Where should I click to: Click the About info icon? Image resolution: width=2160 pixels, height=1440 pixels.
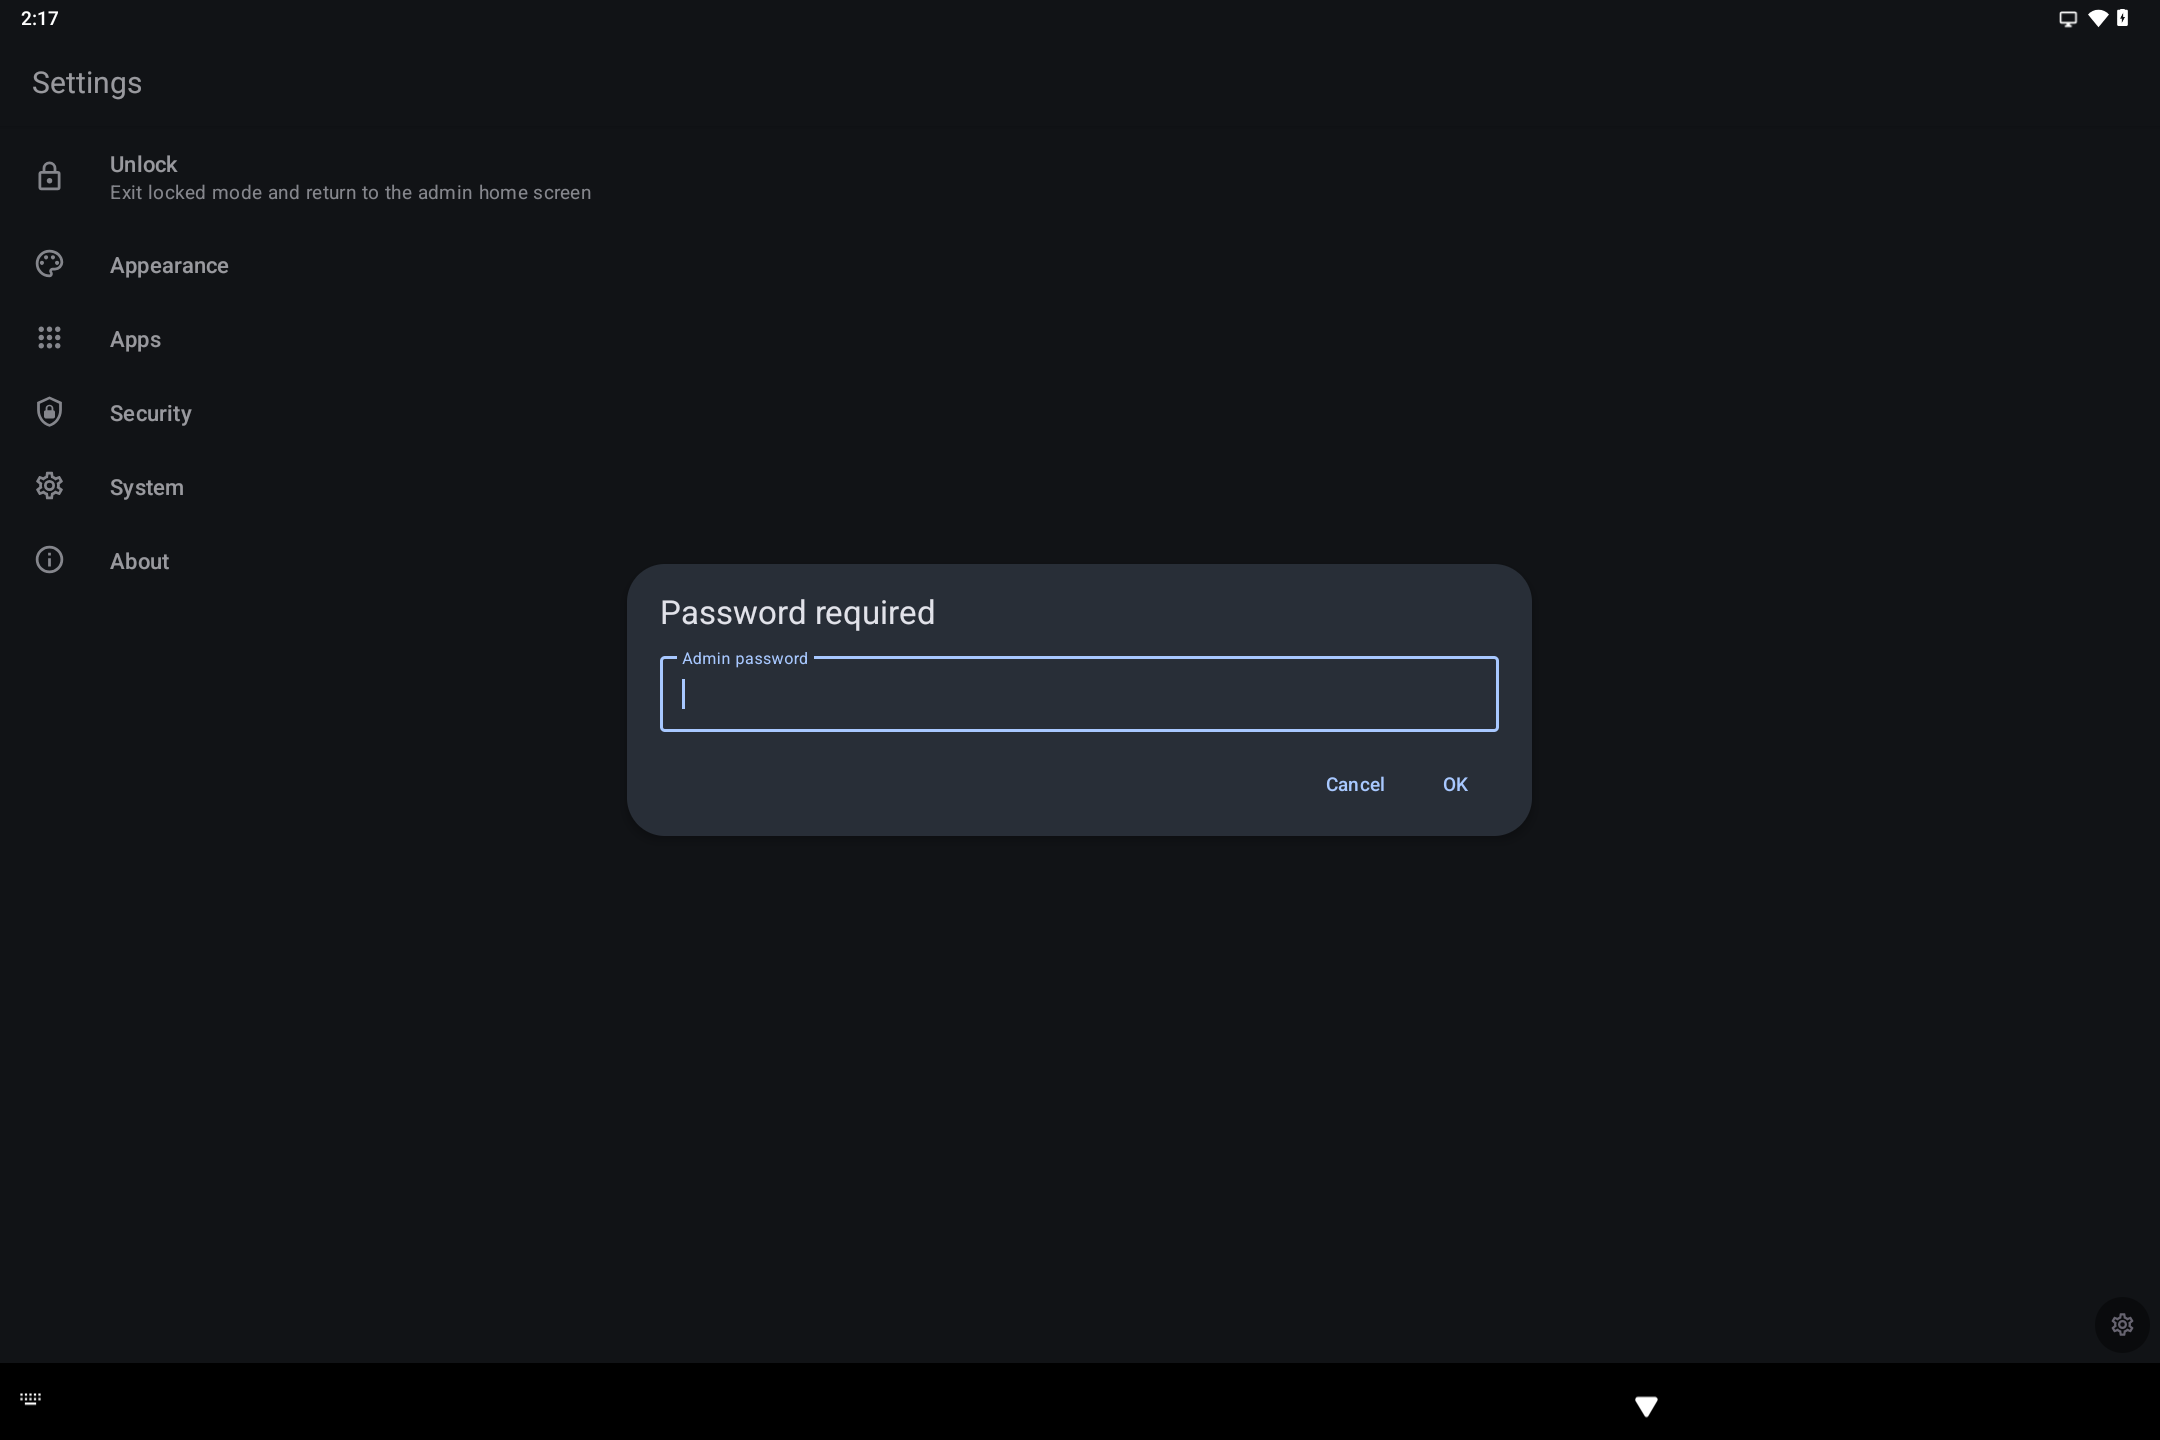(49, 560)
